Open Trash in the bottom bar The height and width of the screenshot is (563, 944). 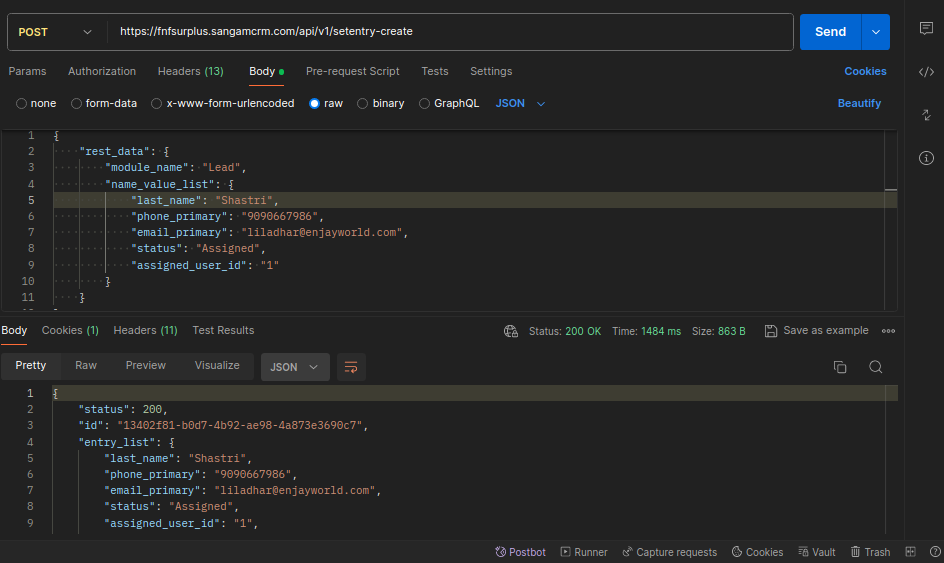pos(870,552)
